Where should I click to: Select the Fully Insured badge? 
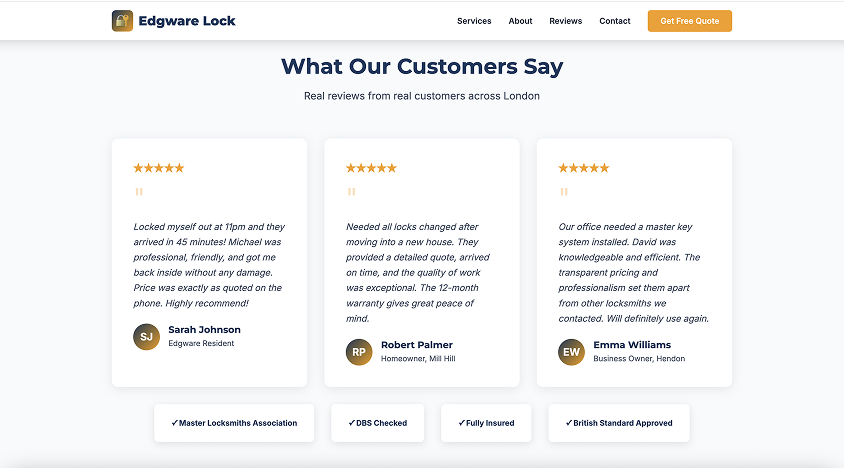pos(486,423)
